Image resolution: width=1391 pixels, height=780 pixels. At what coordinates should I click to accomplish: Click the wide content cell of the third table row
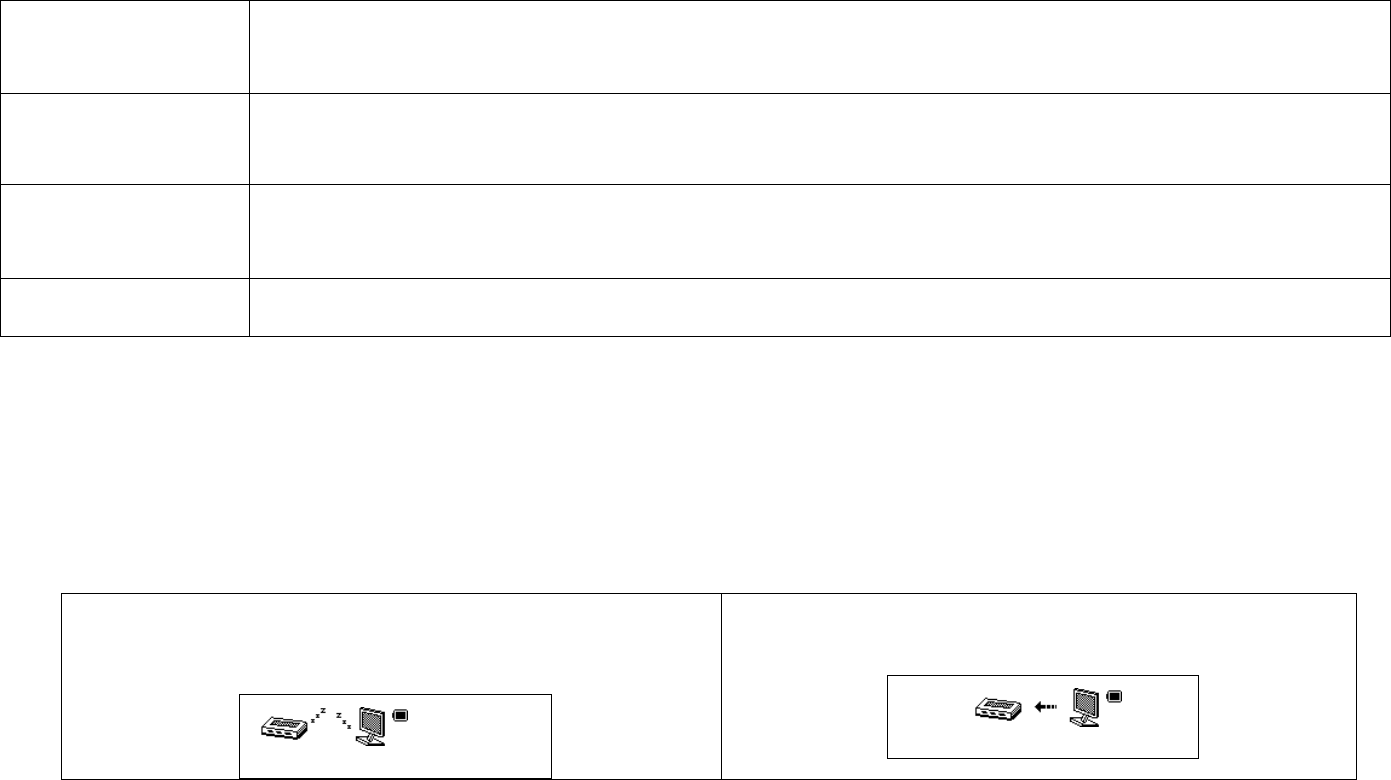tap(820, 231)
